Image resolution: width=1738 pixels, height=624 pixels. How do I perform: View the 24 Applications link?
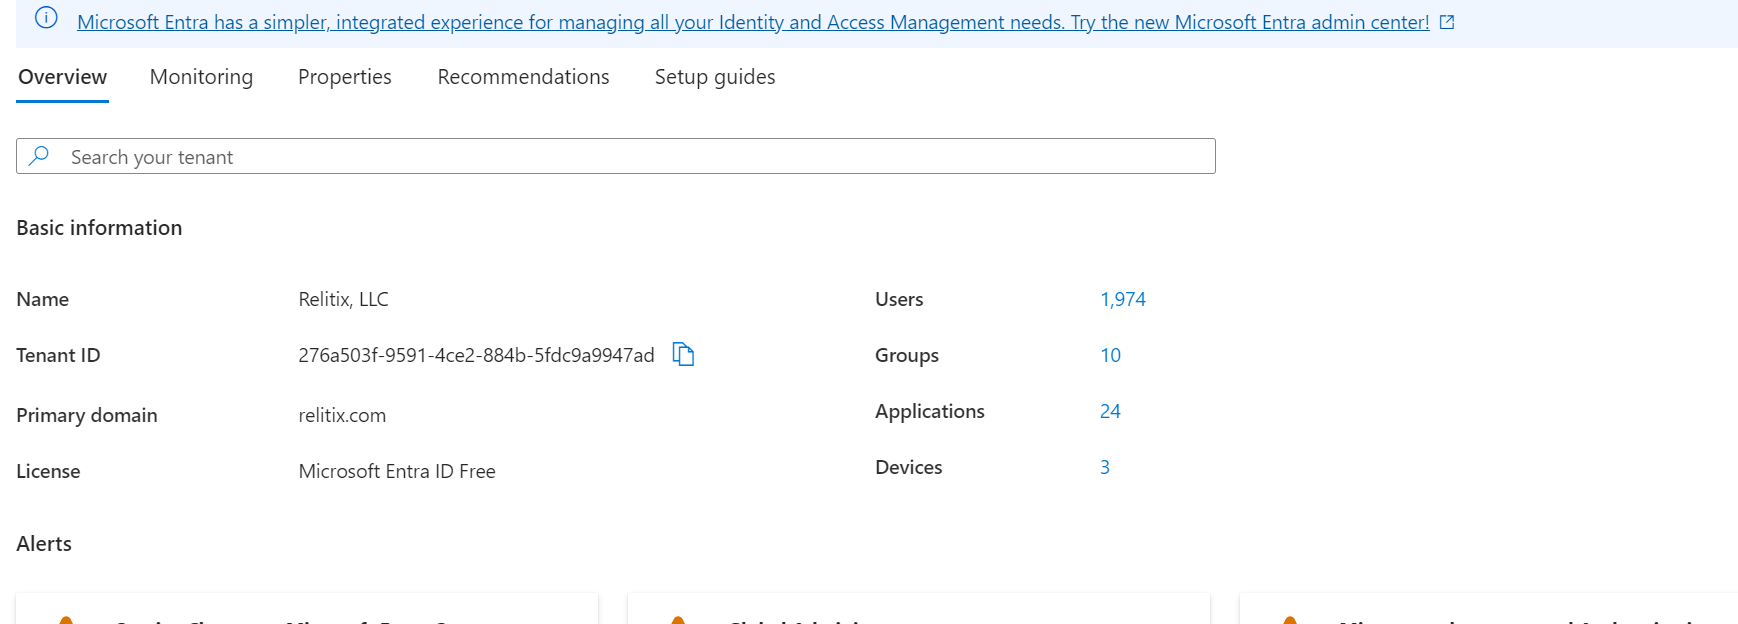click(1110, 411)
